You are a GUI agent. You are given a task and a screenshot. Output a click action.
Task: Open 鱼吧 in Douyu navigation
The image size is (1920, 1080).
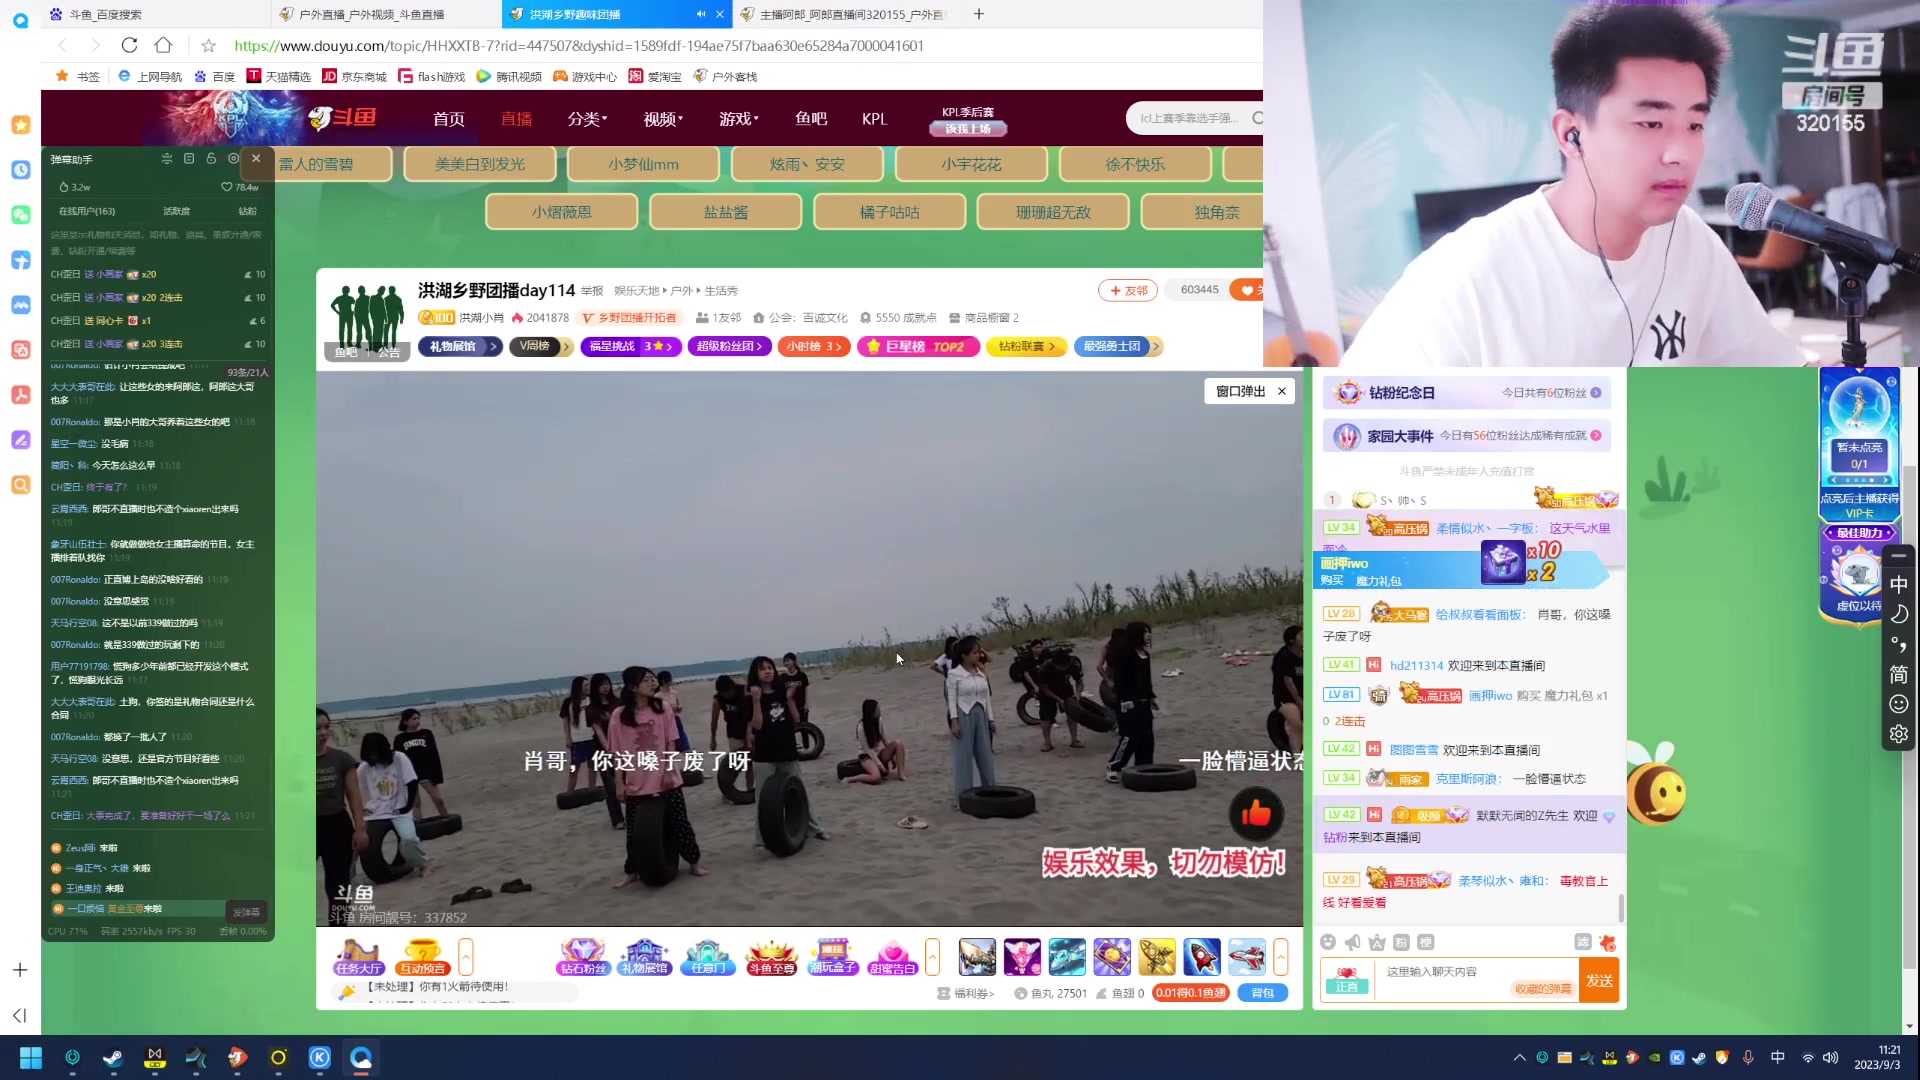[811, 119]
